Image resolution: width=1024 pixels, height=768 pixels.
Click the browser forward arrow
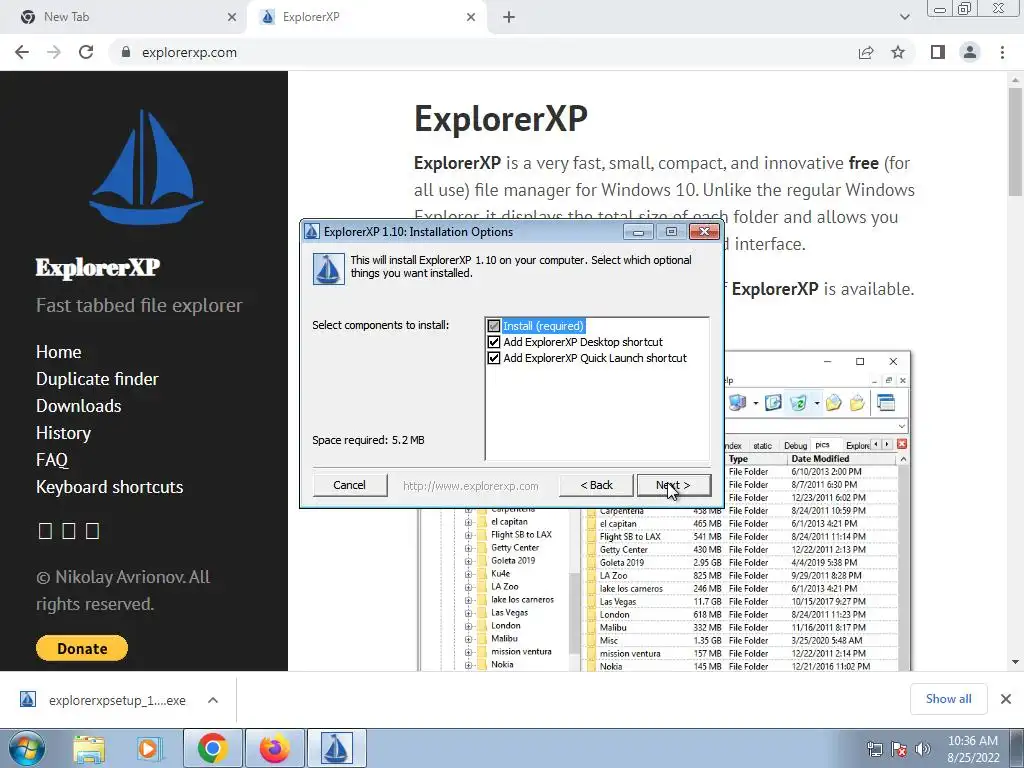[x=54, y=52]
